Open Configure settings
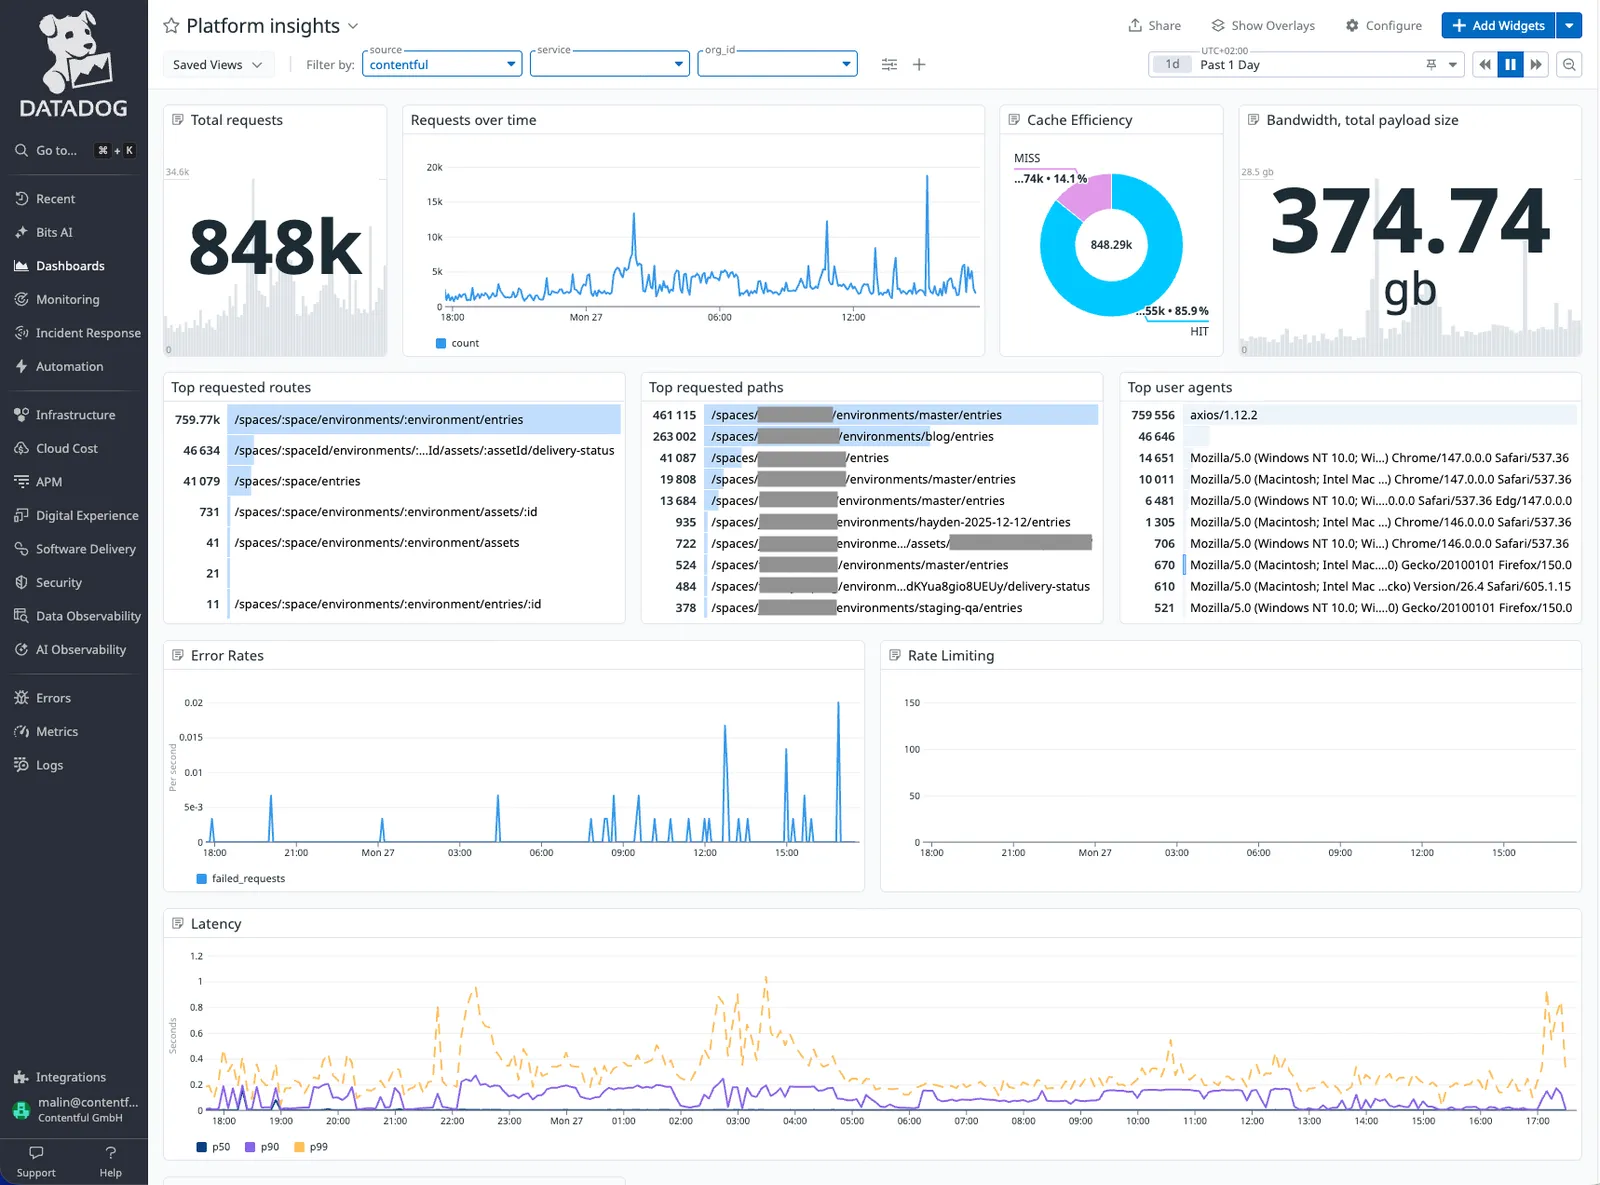The width and height of the screenshot is (1600, 1185). (1383, 26)
